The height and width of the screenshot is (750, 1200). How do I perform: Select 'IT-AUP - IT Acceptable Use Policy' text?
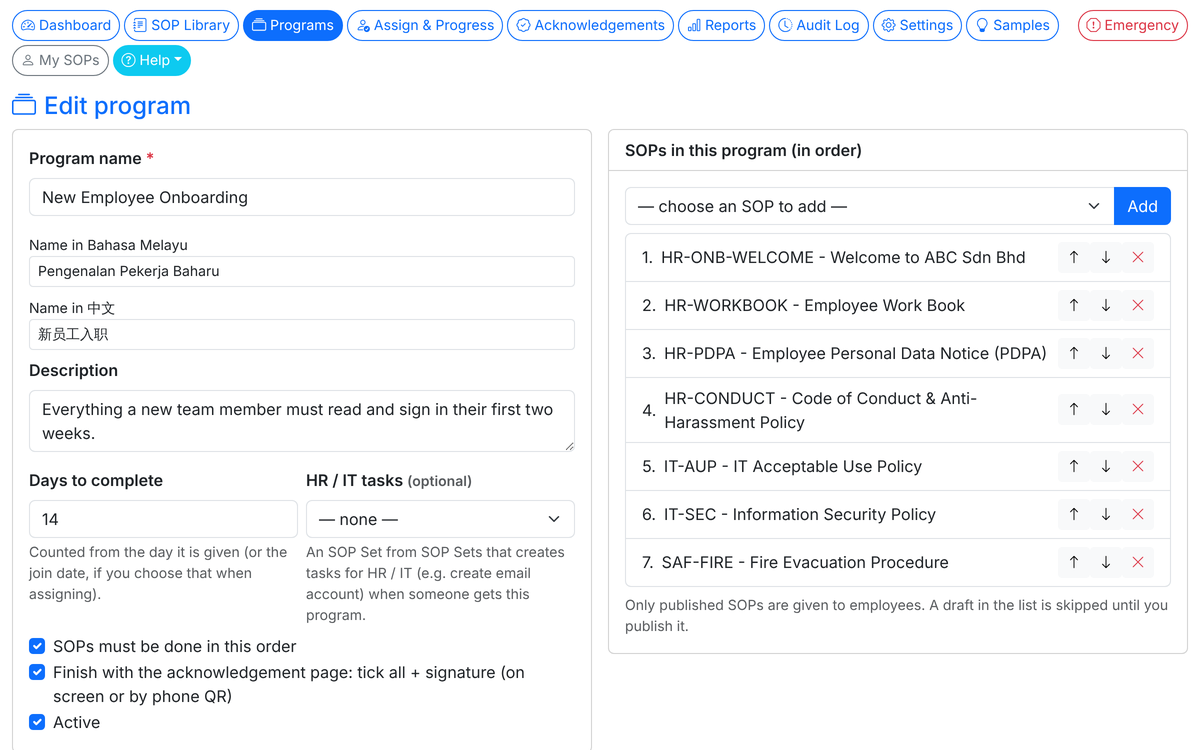click(793, 467)
